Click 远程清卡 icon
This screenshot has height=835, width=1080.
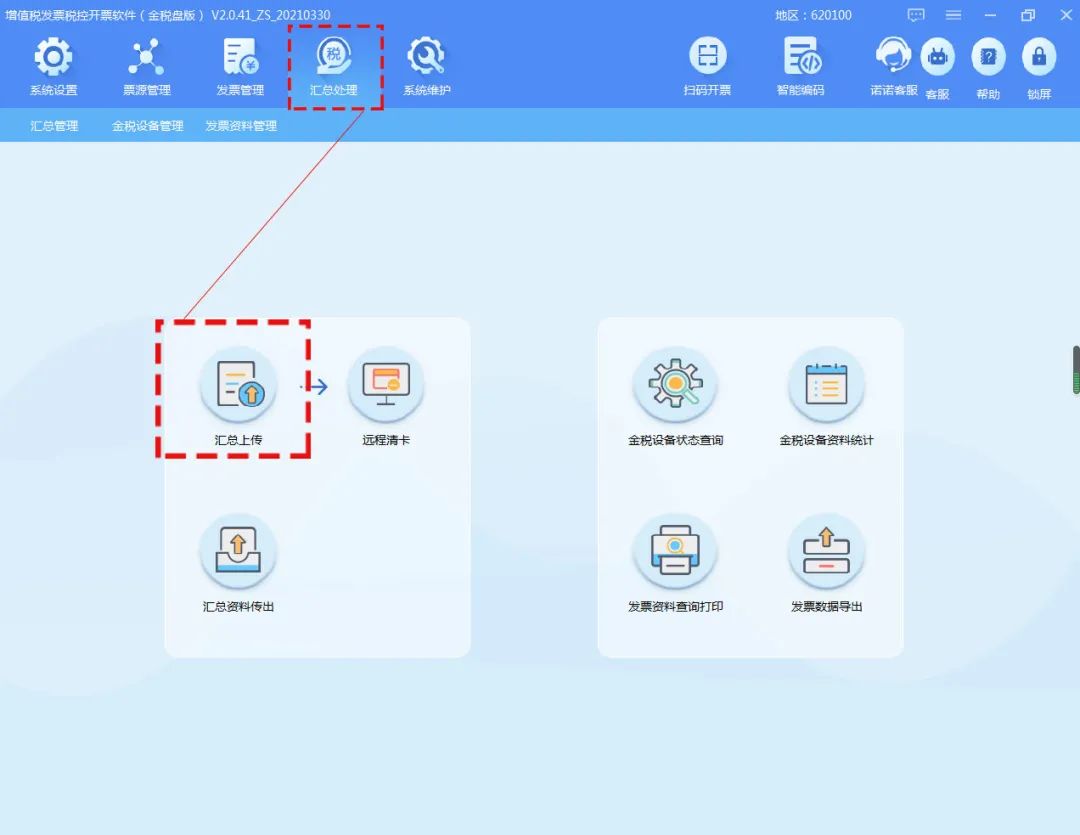[386, 384]
